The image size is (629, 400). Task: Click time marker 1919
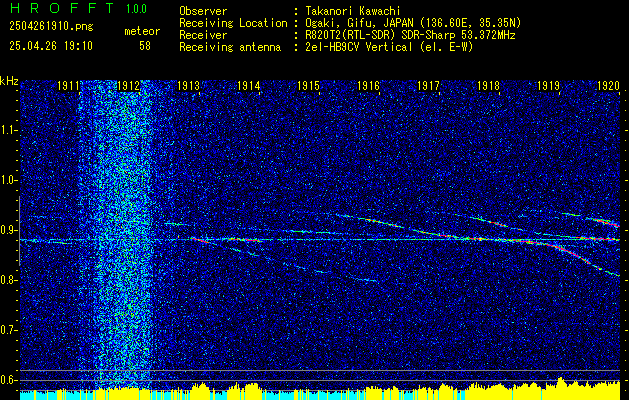(548, 85)
